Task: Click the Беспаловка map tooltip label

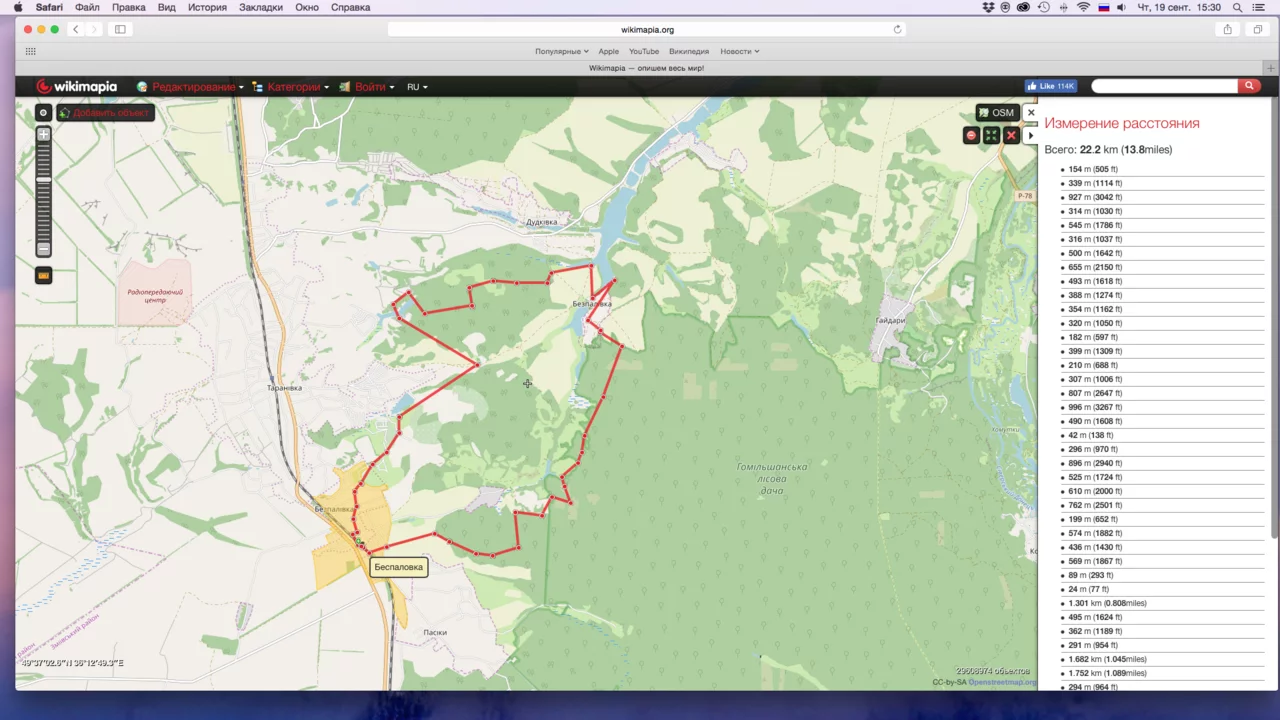Action: coord(398,567)
